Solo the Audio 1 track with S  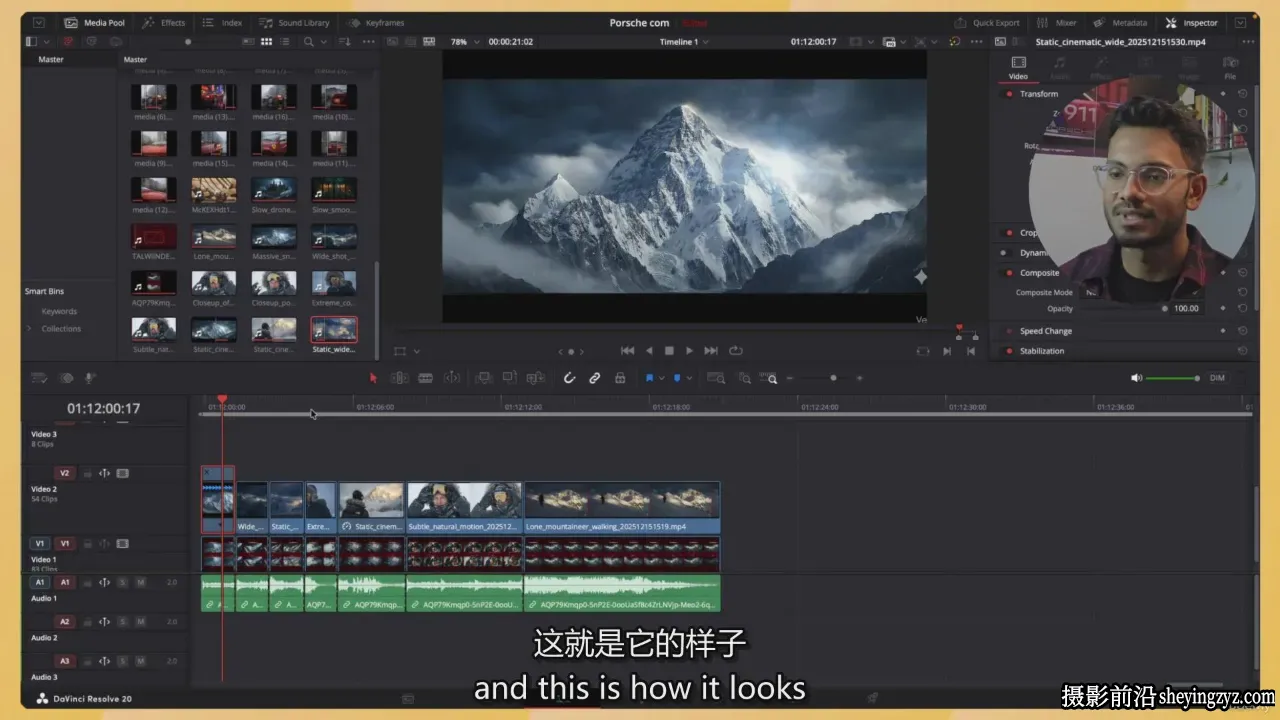coord(123,582)
